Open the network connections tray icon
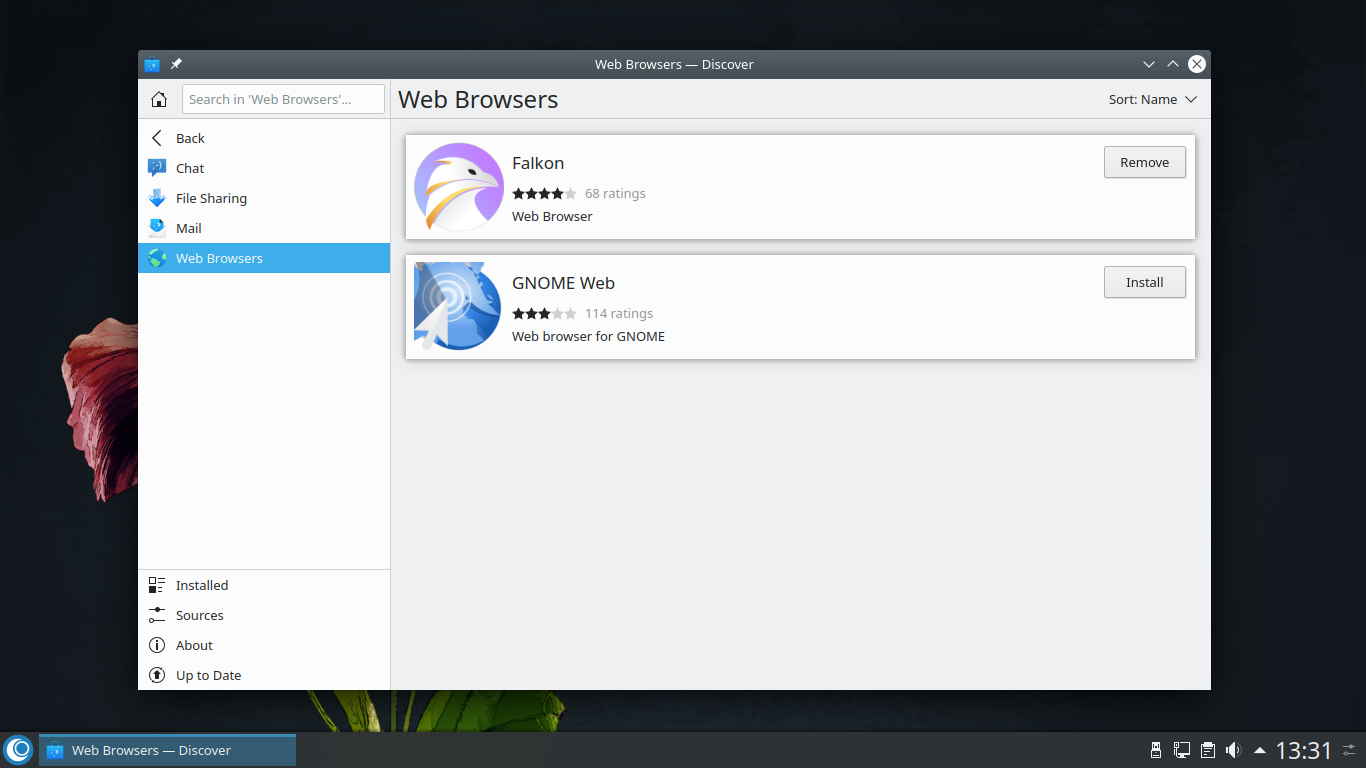 click(1181, 750)
